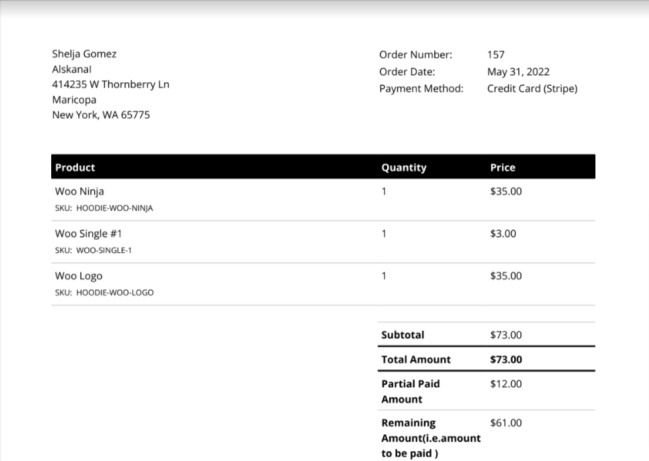Click the Partial Paid Amount value $12.00
The width and height of the screenshot is (649, 461).
pos(505,383)
